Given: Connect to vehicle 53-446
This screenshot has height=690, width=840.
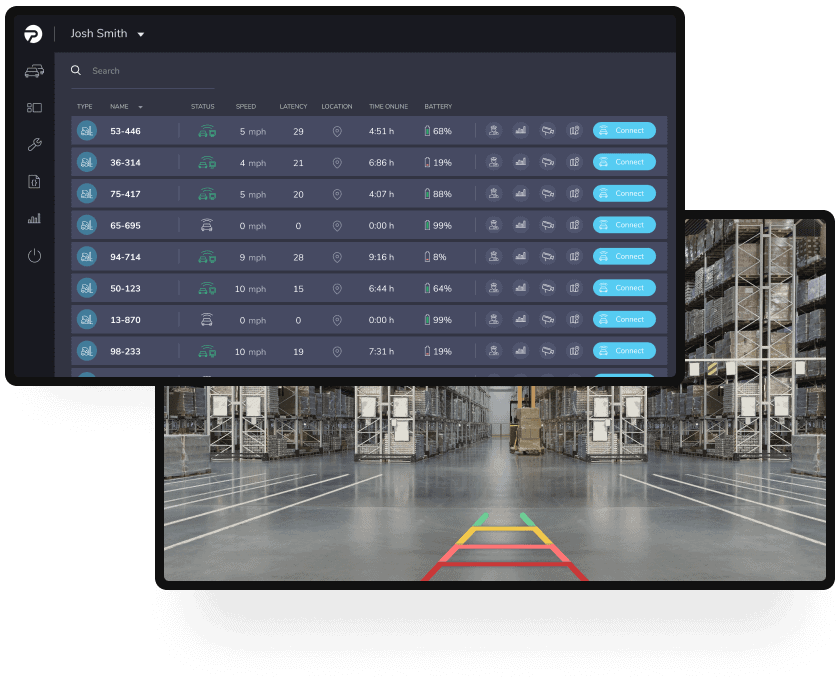Looking at the screenshot, I should pos(624,131).
